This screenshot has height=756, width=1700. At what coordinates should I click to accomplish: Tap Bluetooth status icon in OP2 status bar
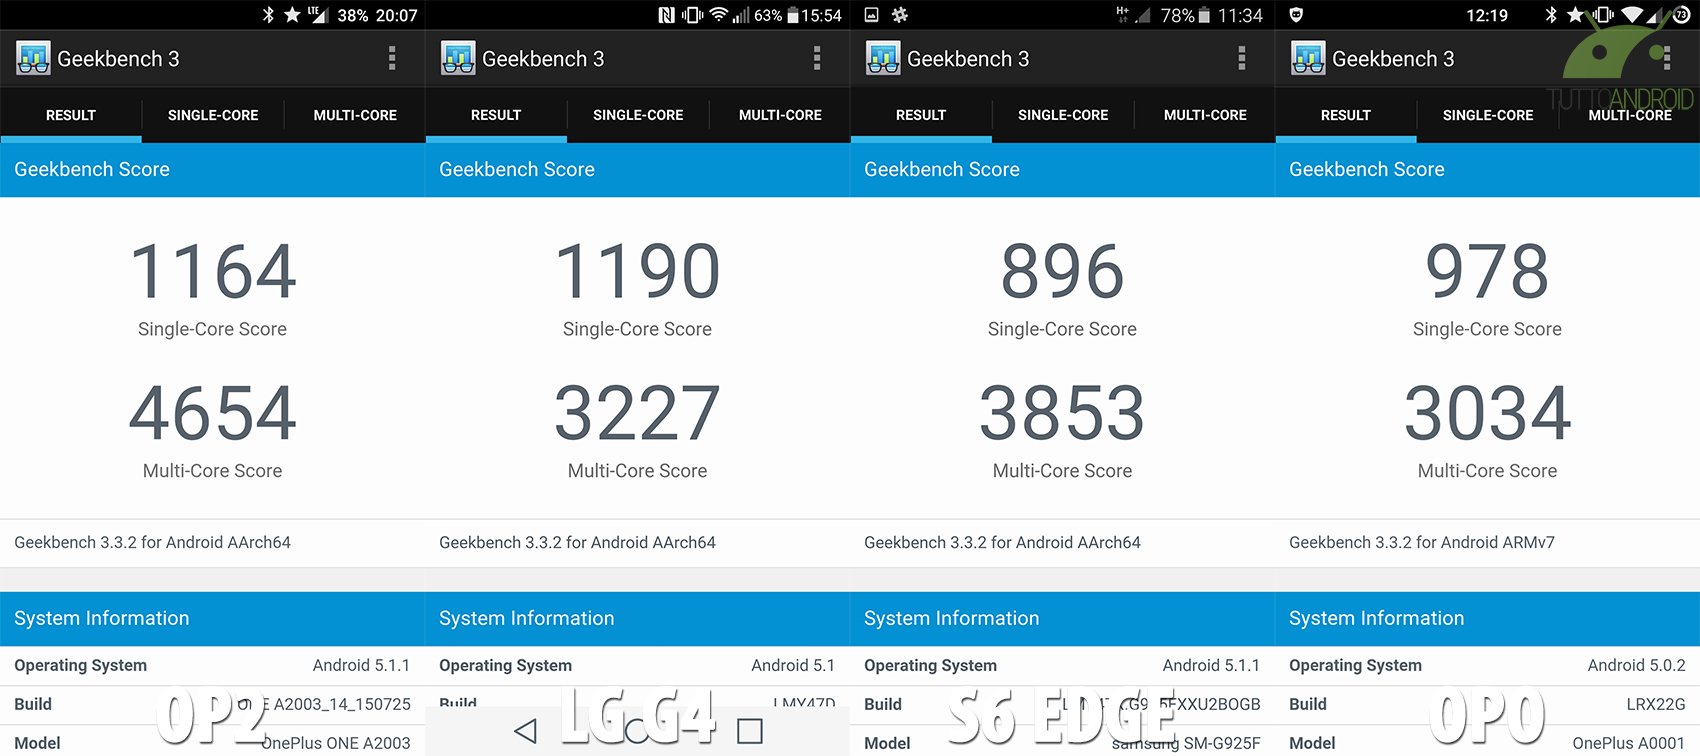(x=268, y=14)
